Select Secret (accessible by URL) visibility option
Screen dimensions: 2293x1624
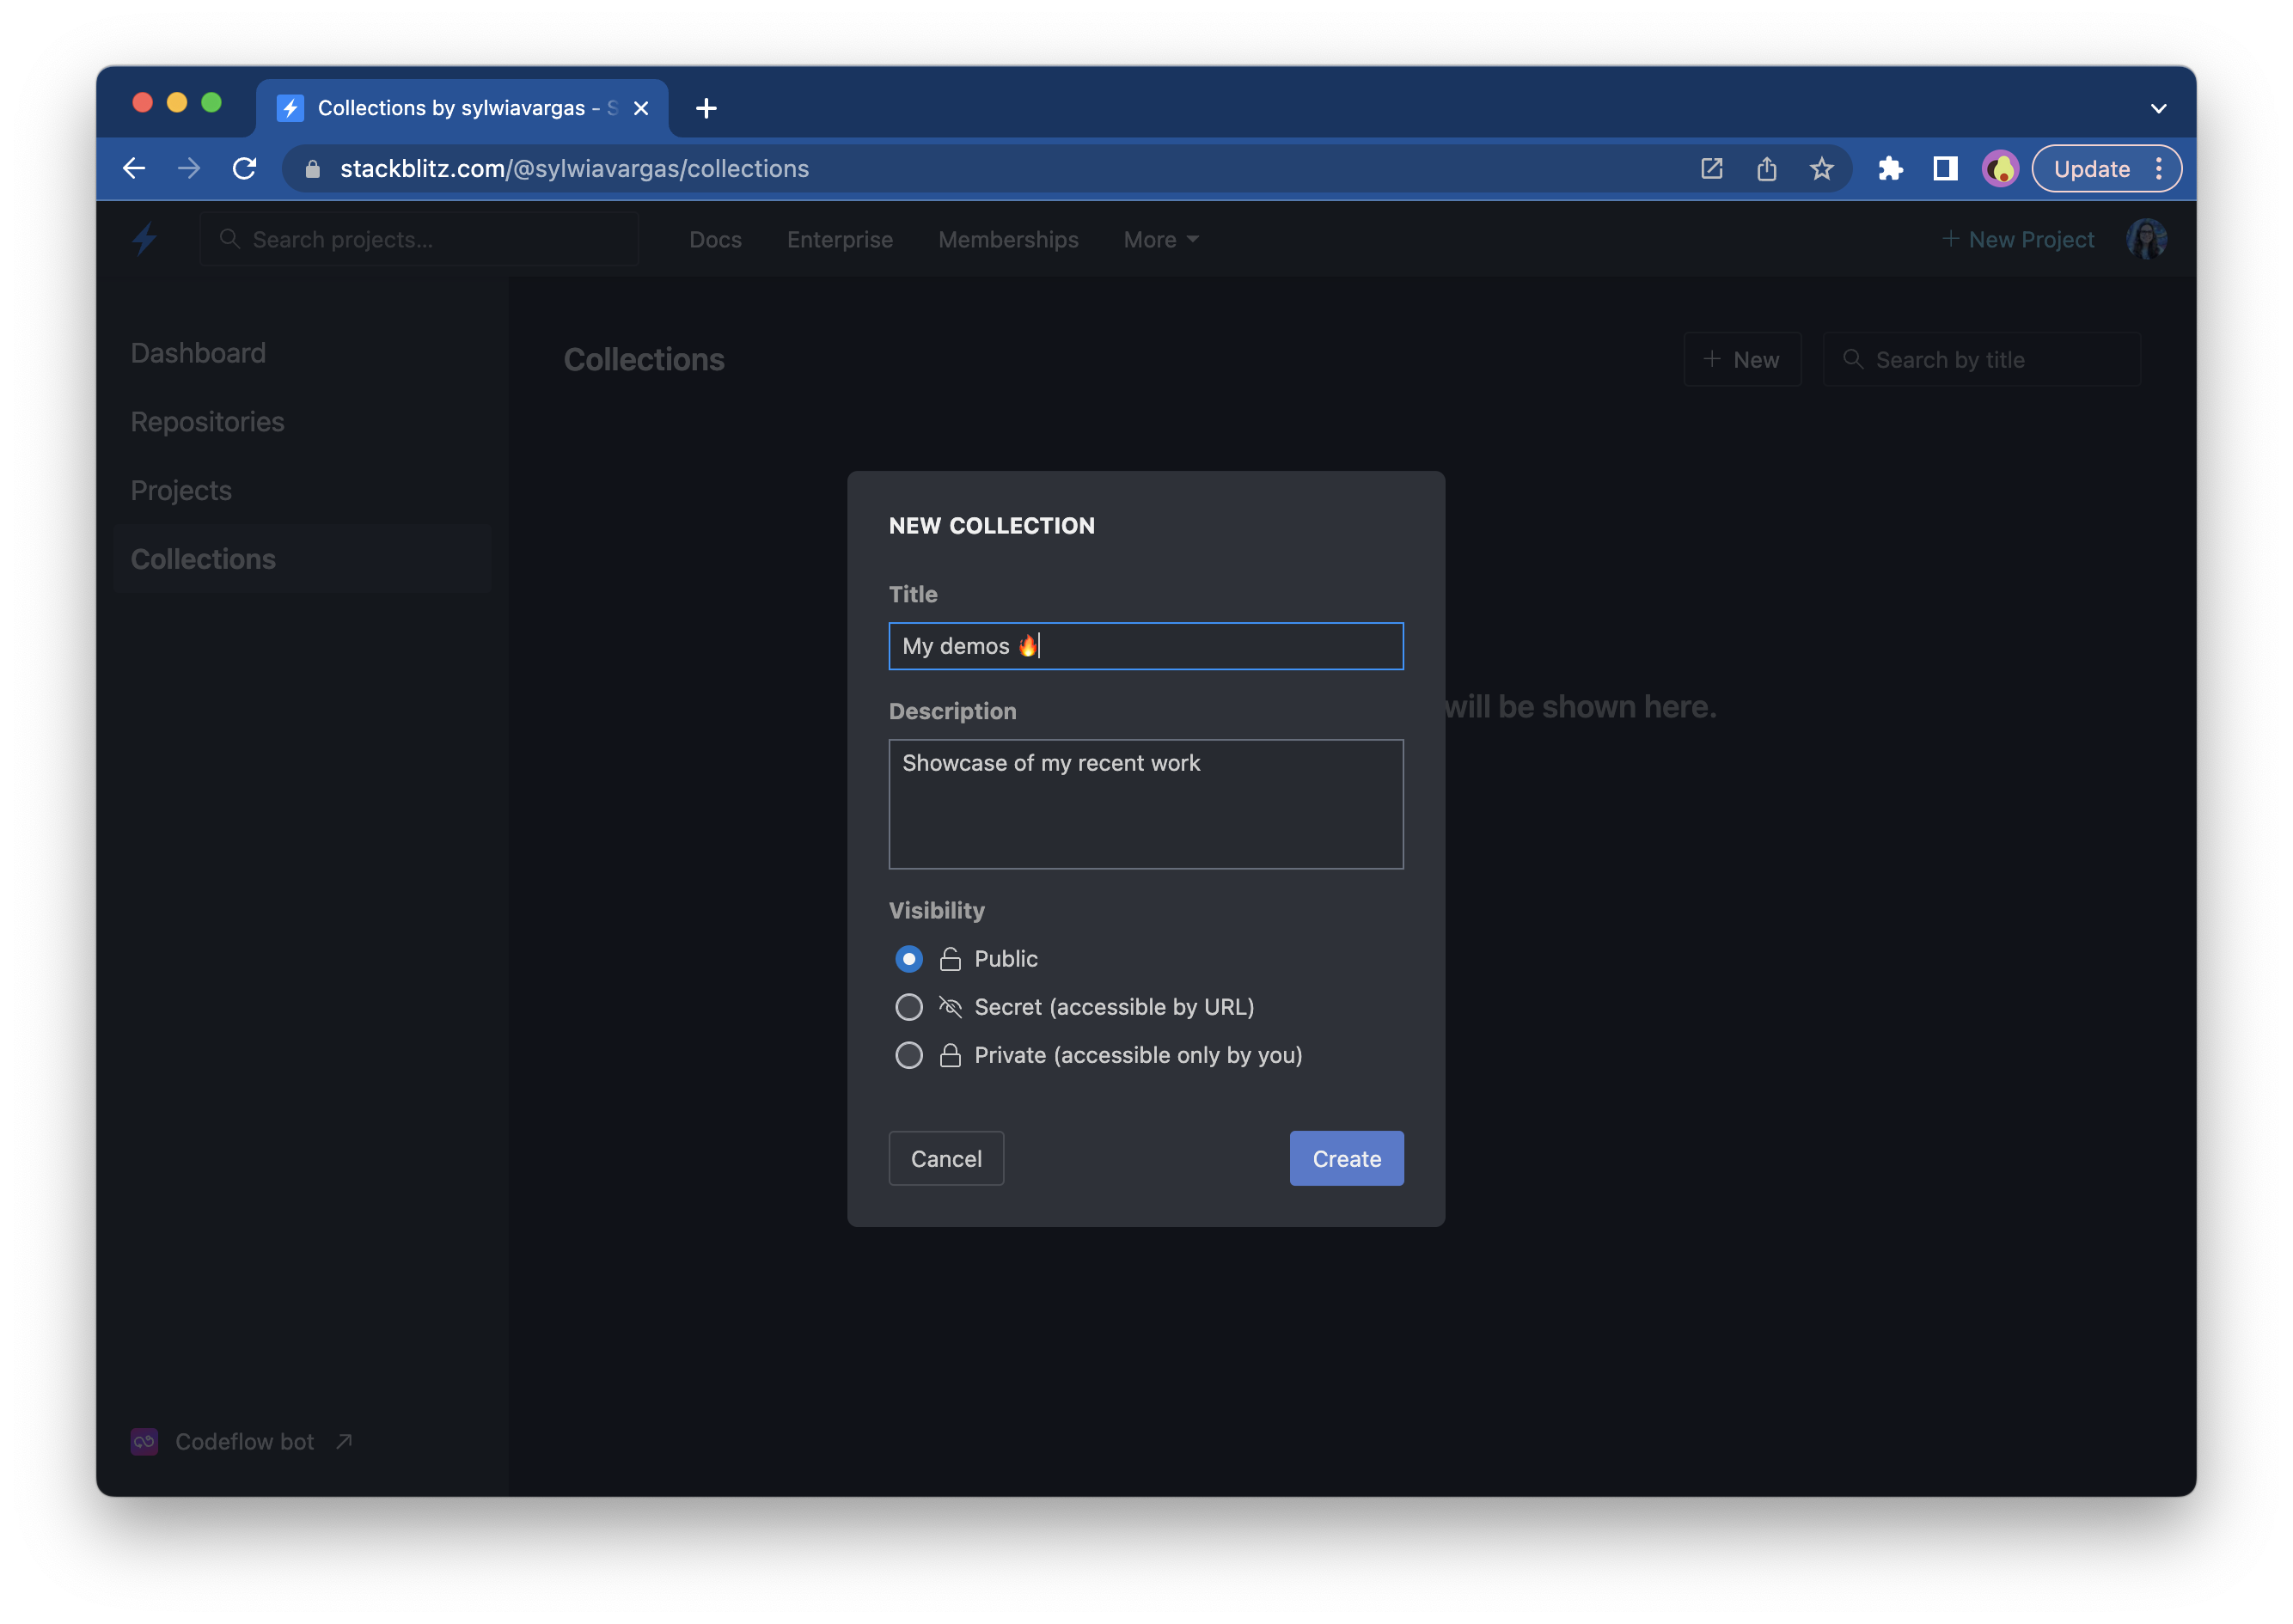[908, 1007]
